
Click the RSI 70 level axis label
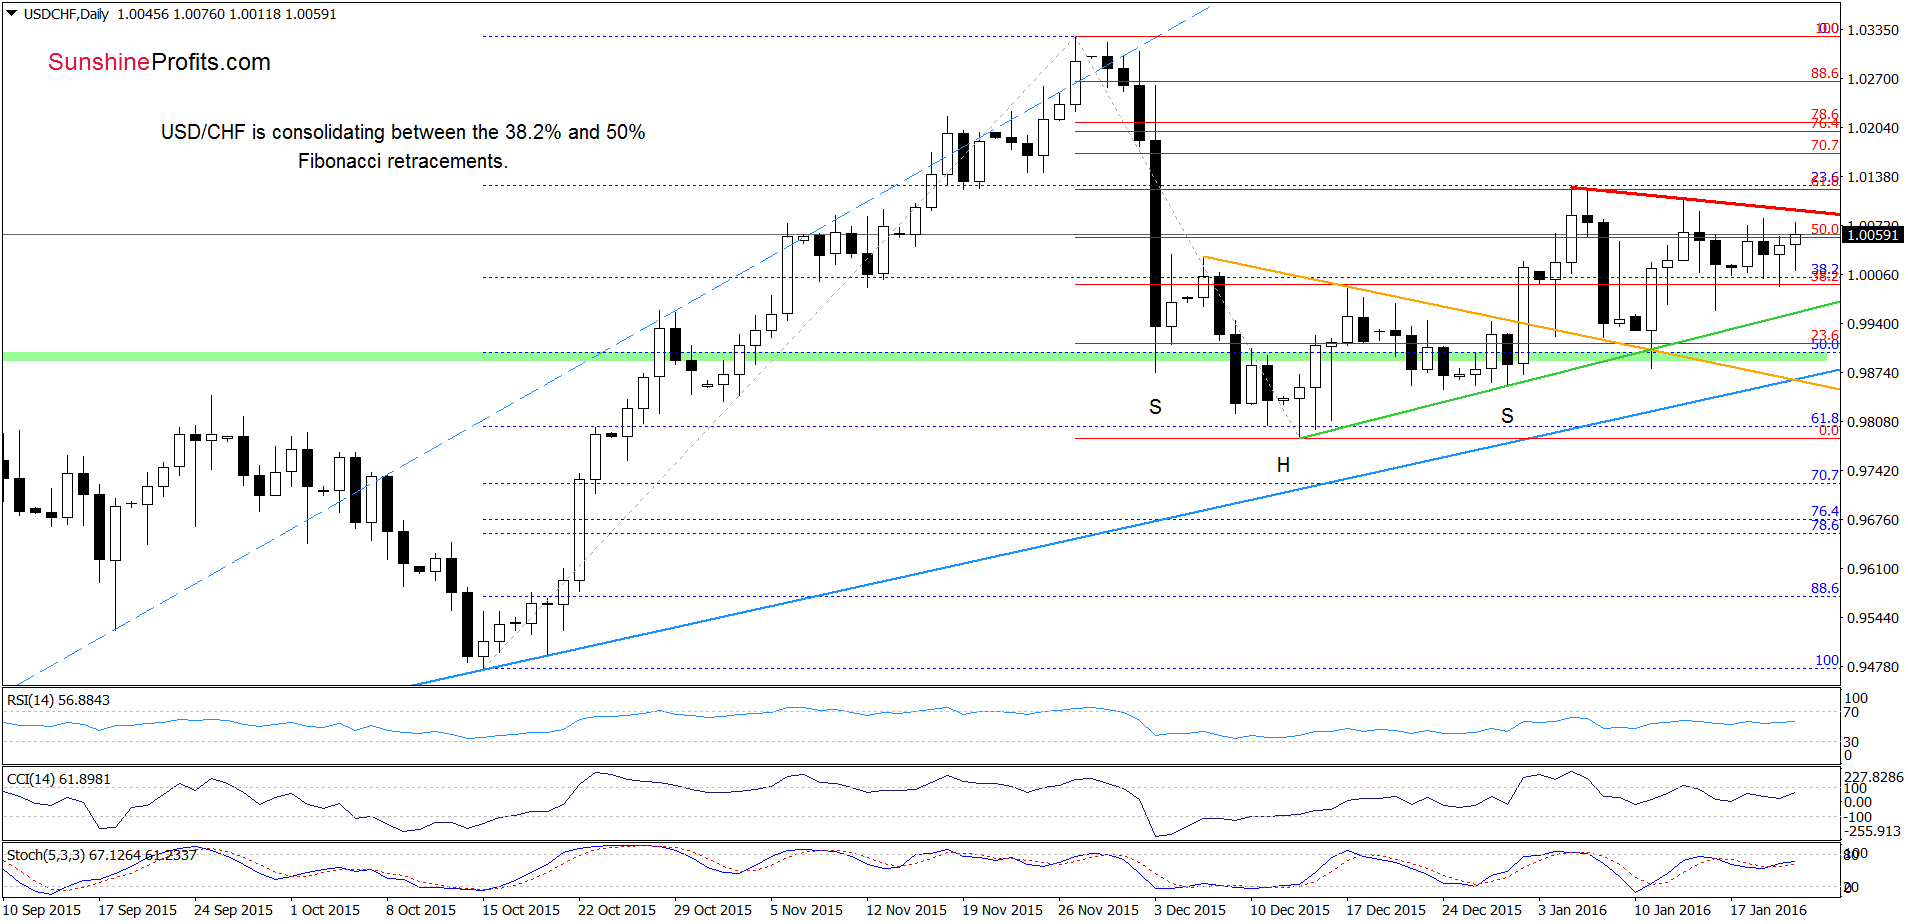click(x=1852, y=712)
